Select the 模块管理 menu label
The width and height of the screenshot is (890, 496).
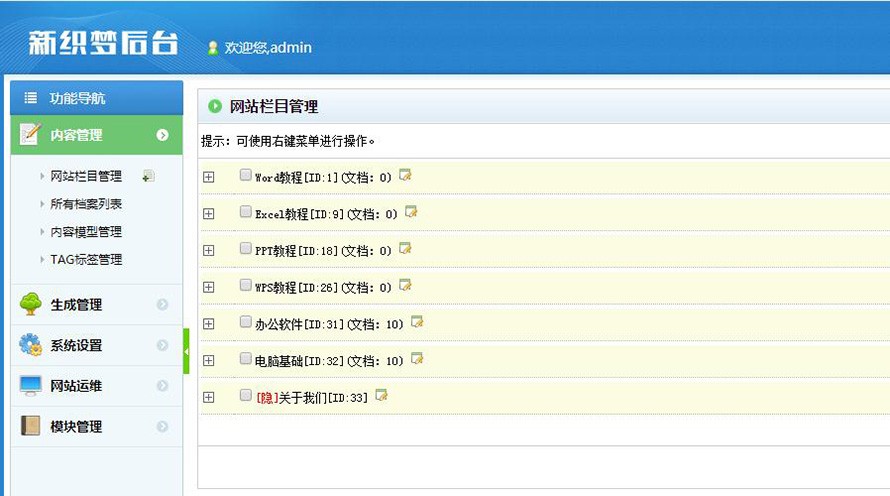click(76, 427)
